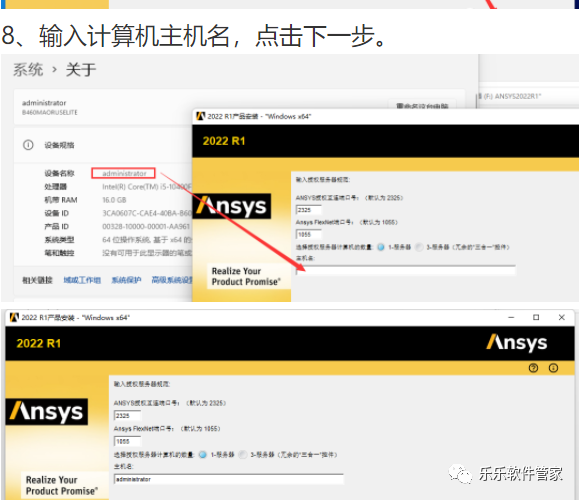
Task: Click the 相关链接 label
Action: (x=37, y=280)
